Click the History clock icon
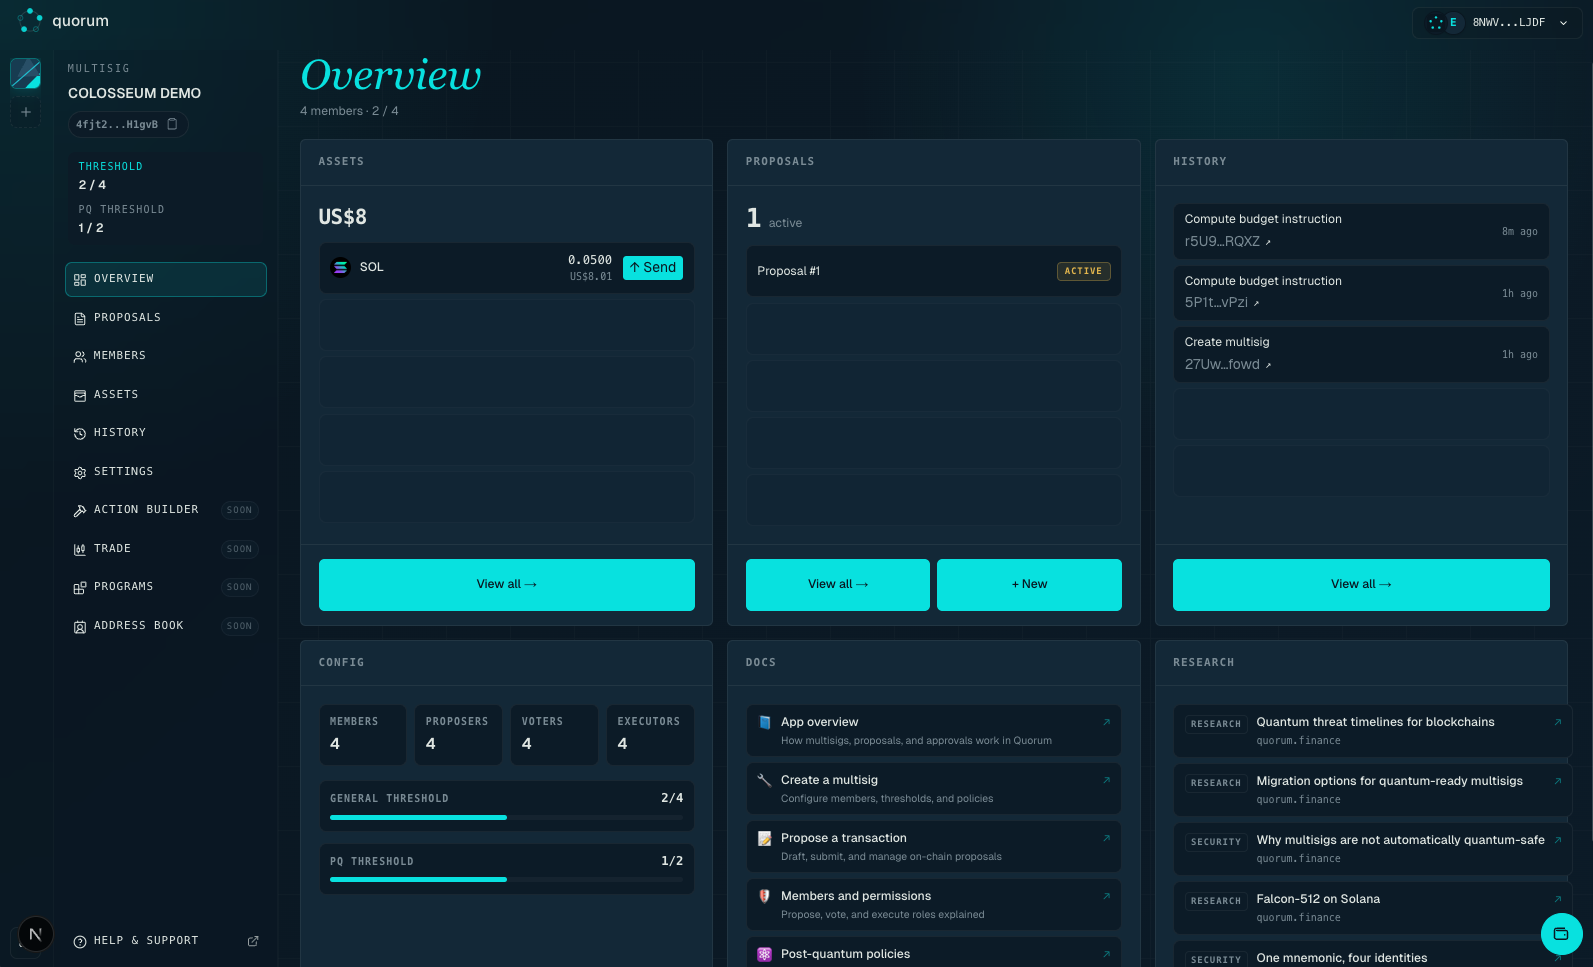Screen dimensions: 1593x967 click(x=80, y=434)
